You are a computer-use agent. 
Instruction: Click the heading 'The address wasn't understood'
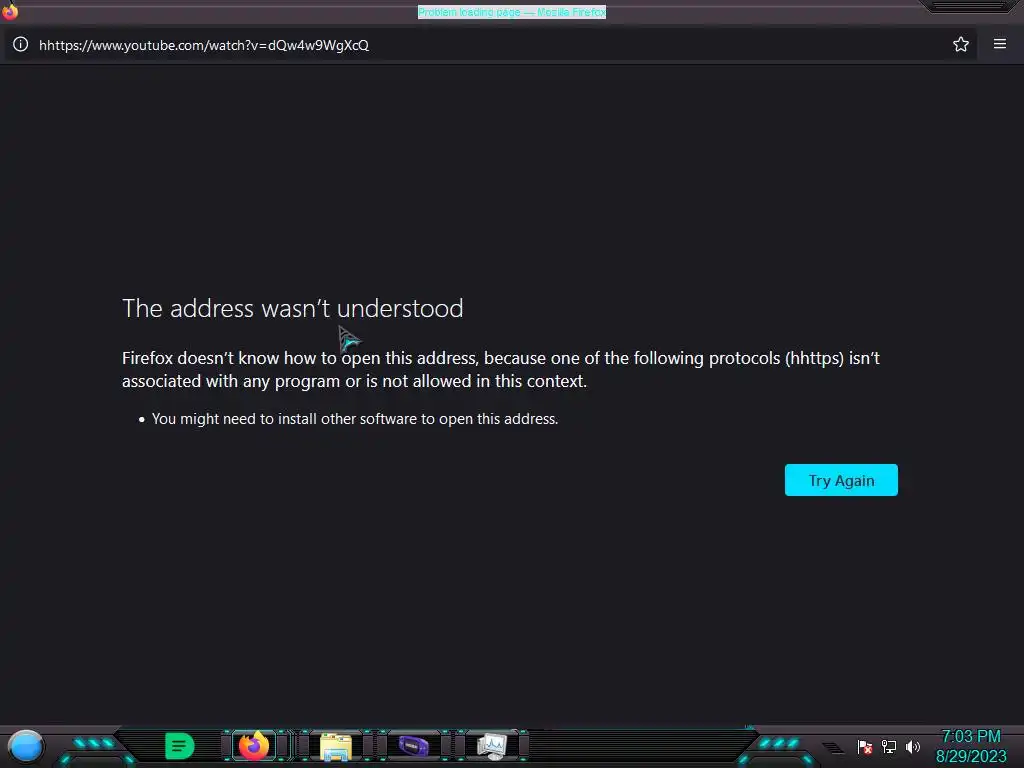point(293,308)
